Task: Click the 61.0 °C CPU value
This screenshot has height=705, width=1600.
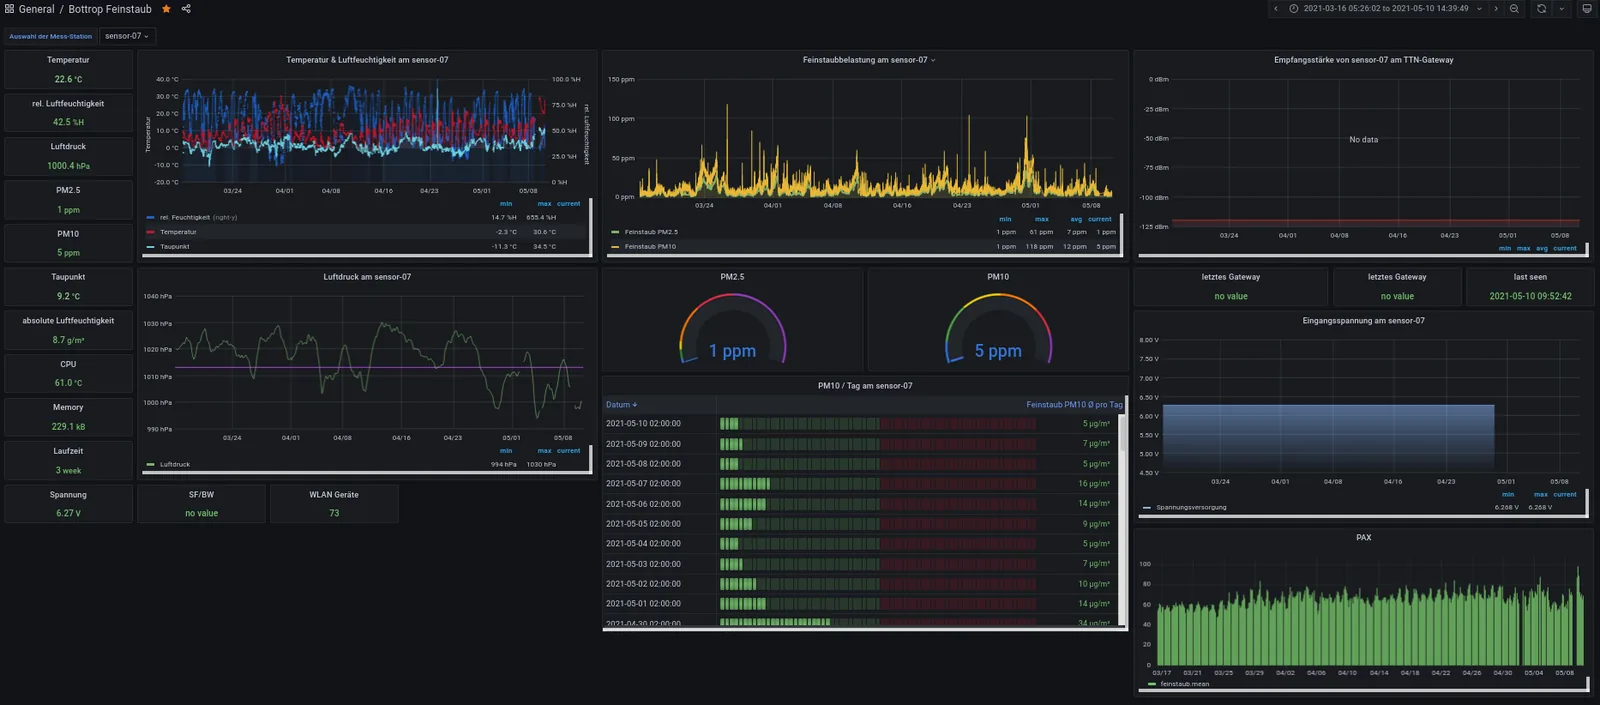Action: click(x=68, y=383)
